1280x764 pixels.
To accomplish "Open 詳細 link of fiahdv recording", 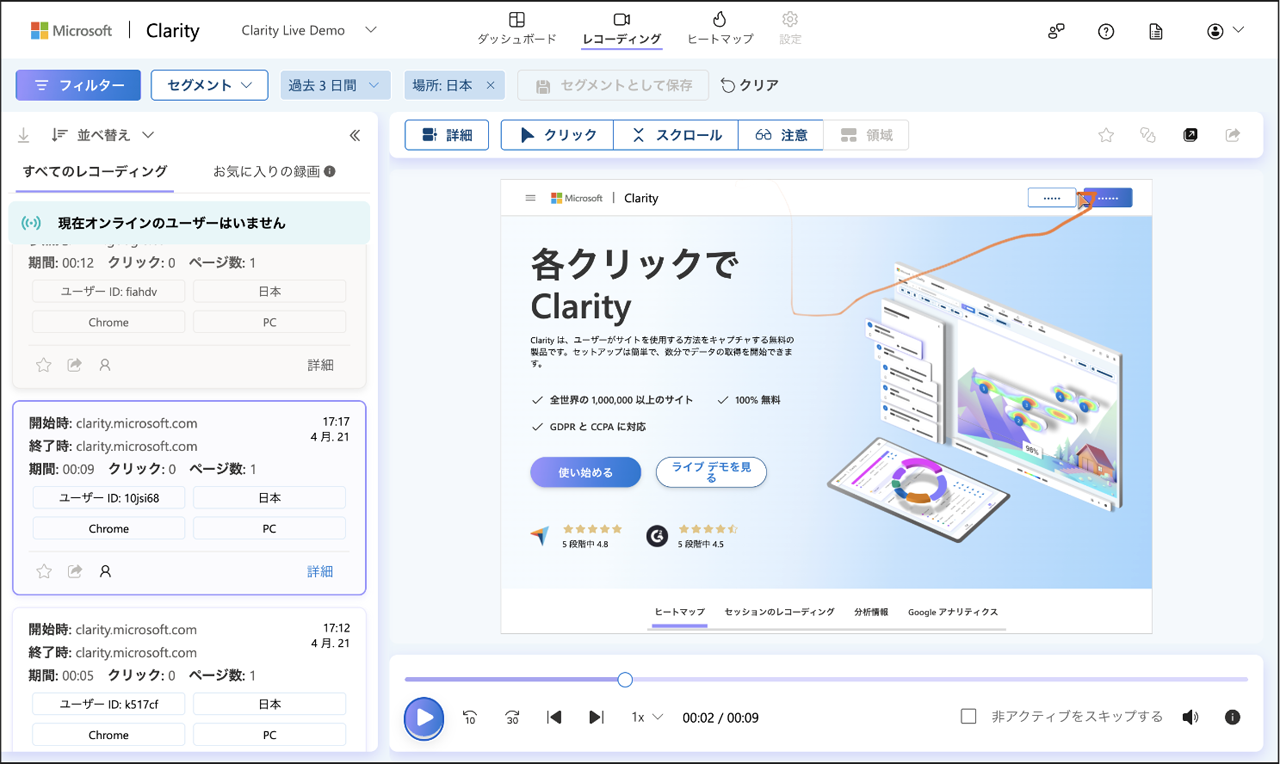I will tap(320, 365).
